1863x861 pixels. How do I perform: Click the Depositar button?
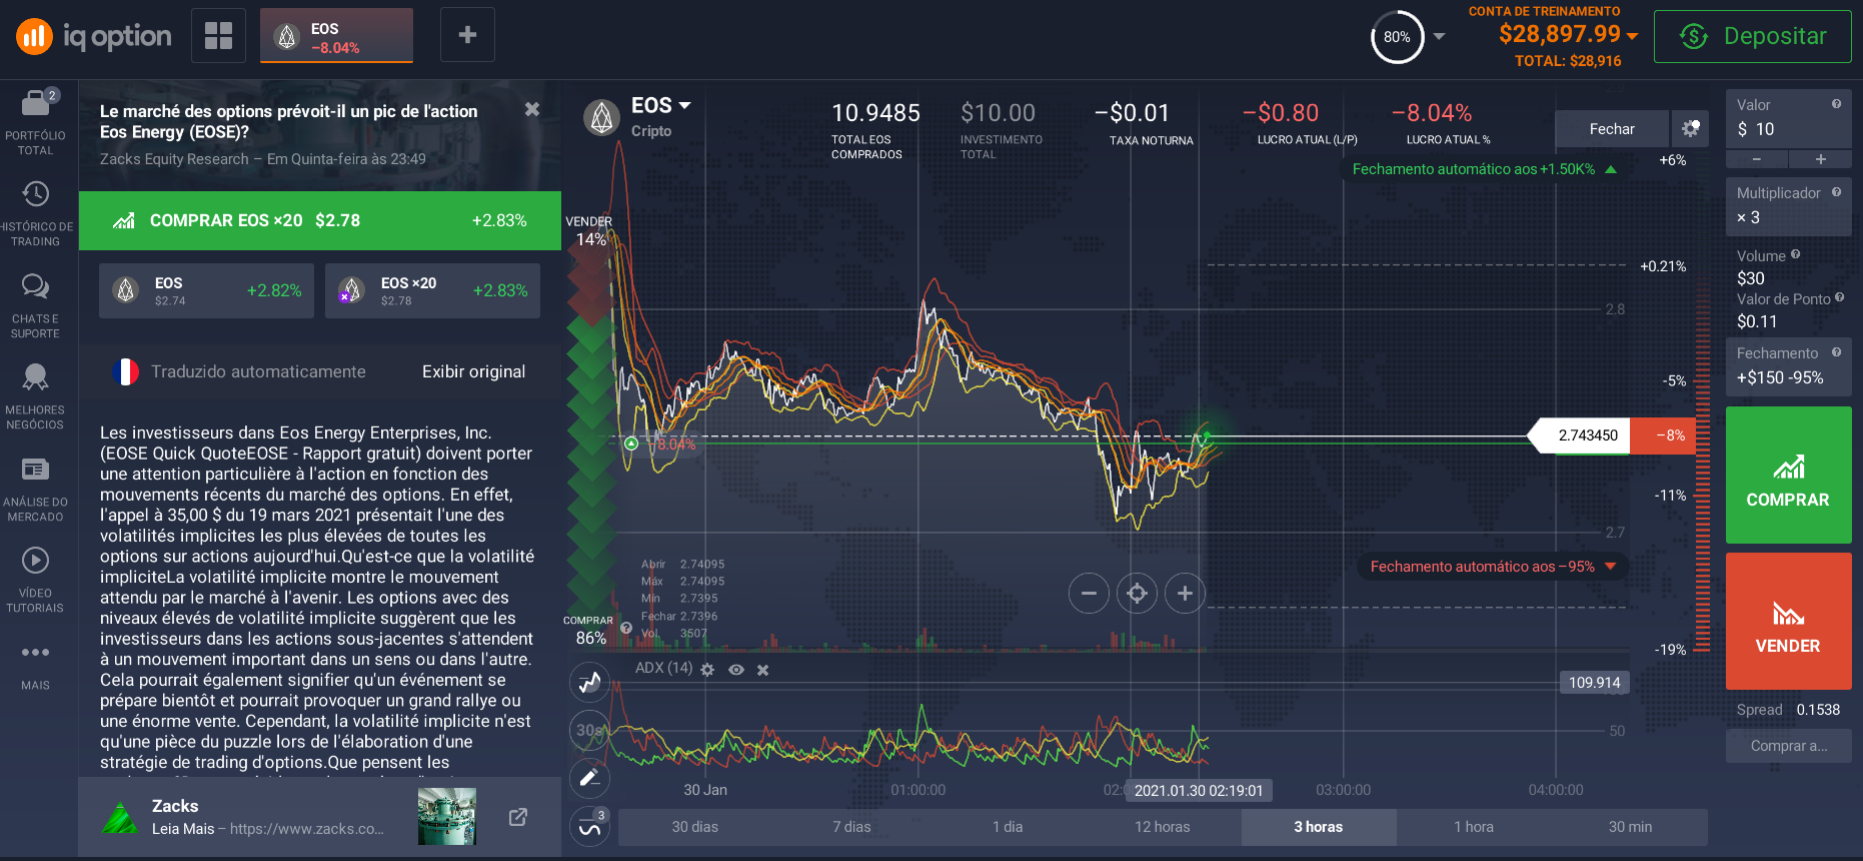[1752, 36]
